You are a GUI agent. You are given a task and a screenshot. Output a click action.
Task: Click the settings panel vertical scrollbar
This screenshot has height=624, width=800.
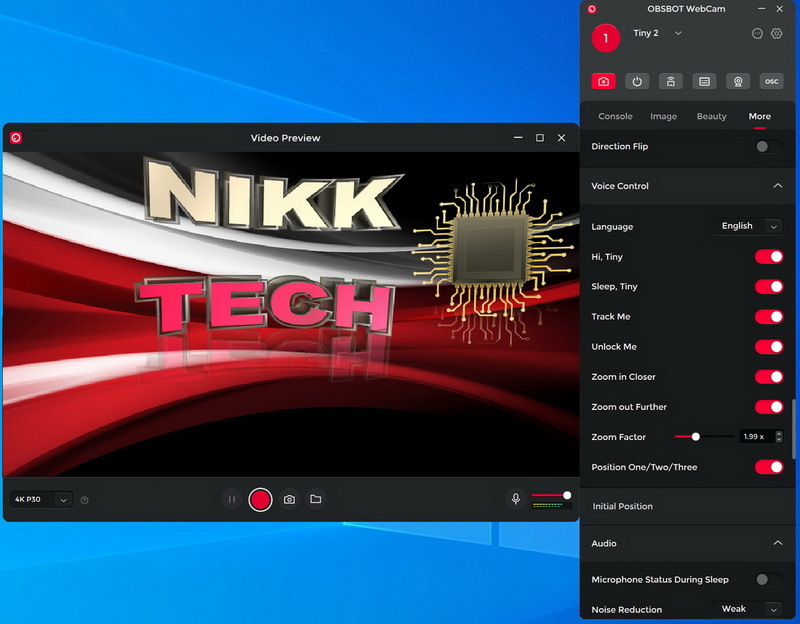coord(793,429)
